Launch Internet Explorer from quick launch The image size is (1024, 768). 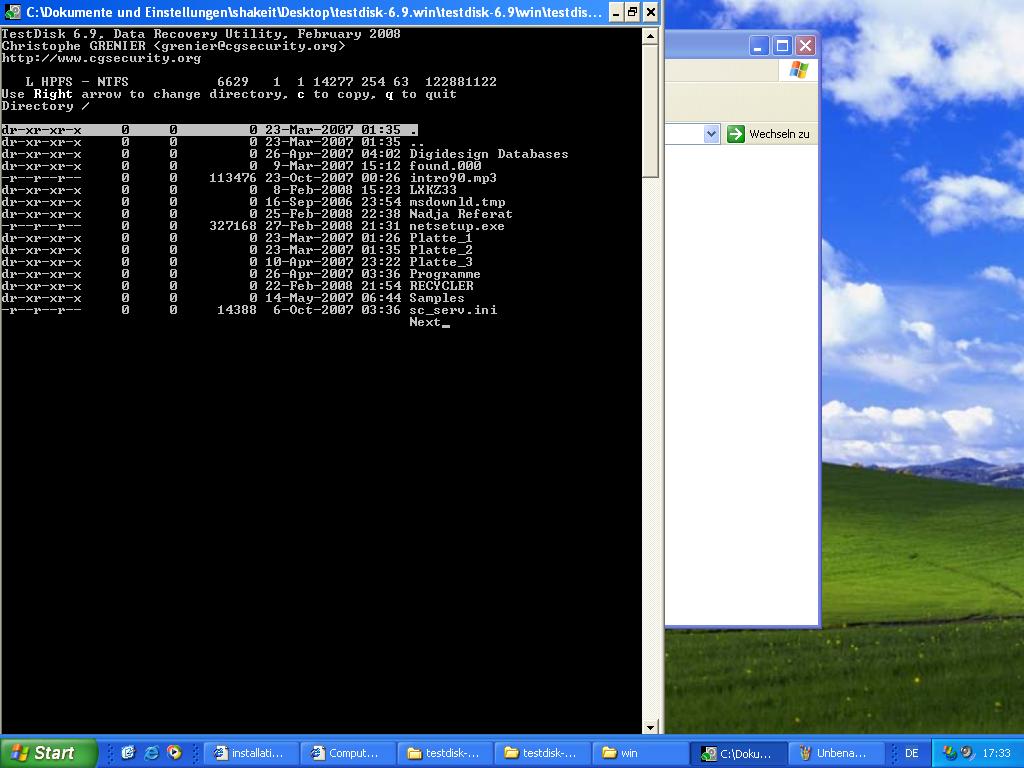point(152,753)
